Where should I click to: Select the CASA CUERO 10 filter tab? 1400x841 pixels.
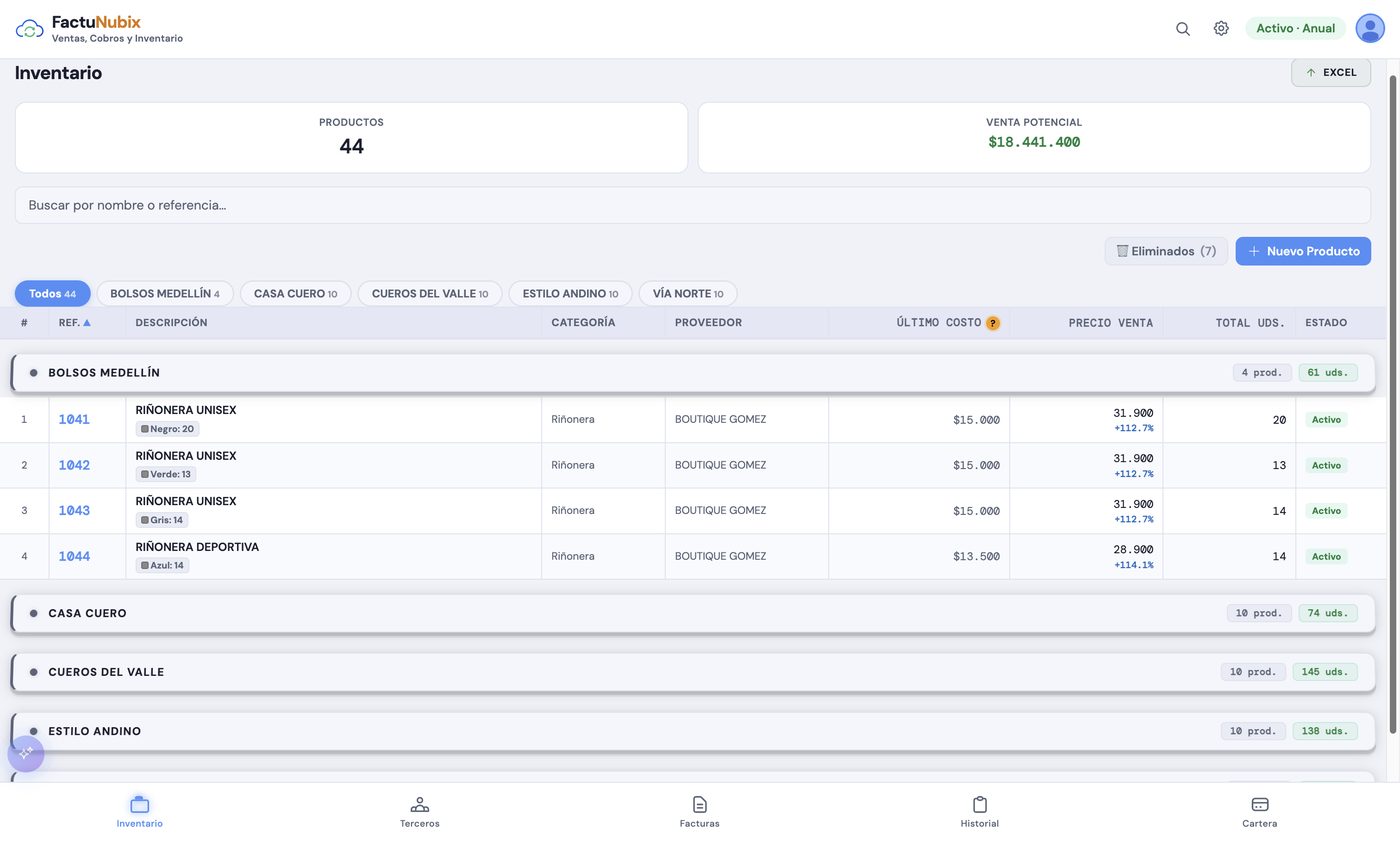pos(296,294)
